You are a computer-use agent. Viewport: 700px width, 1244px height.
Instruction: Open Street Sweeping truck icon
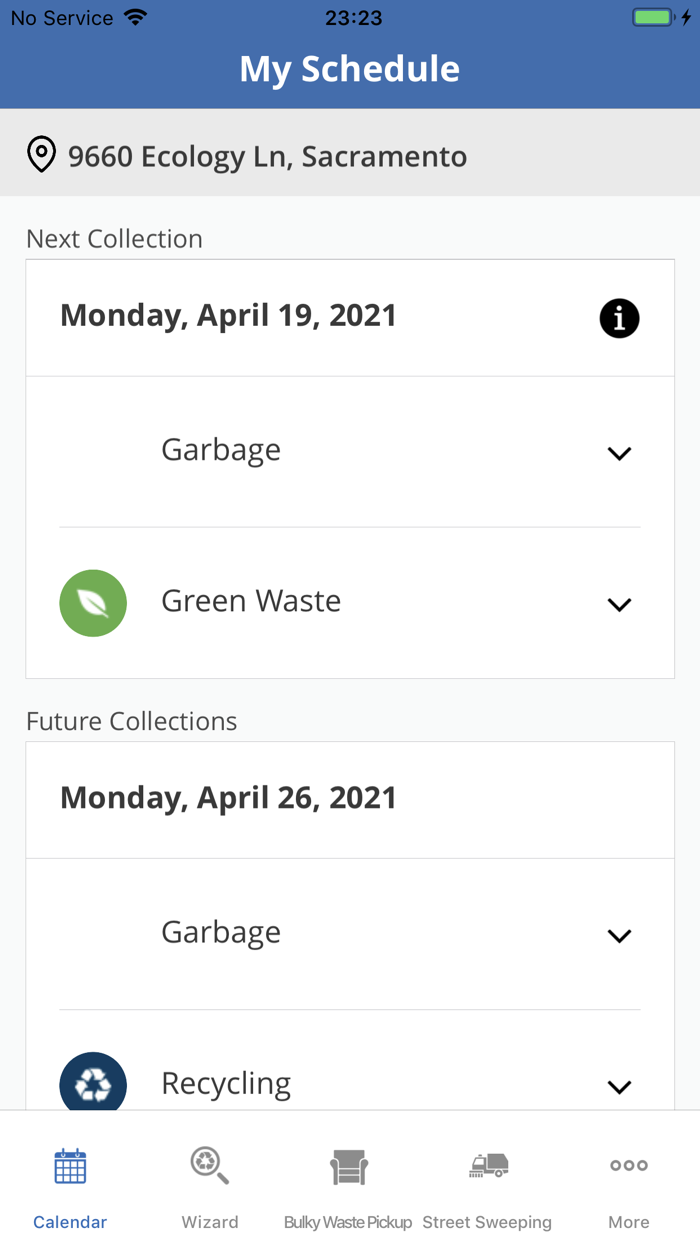(x=487, y=1165)
